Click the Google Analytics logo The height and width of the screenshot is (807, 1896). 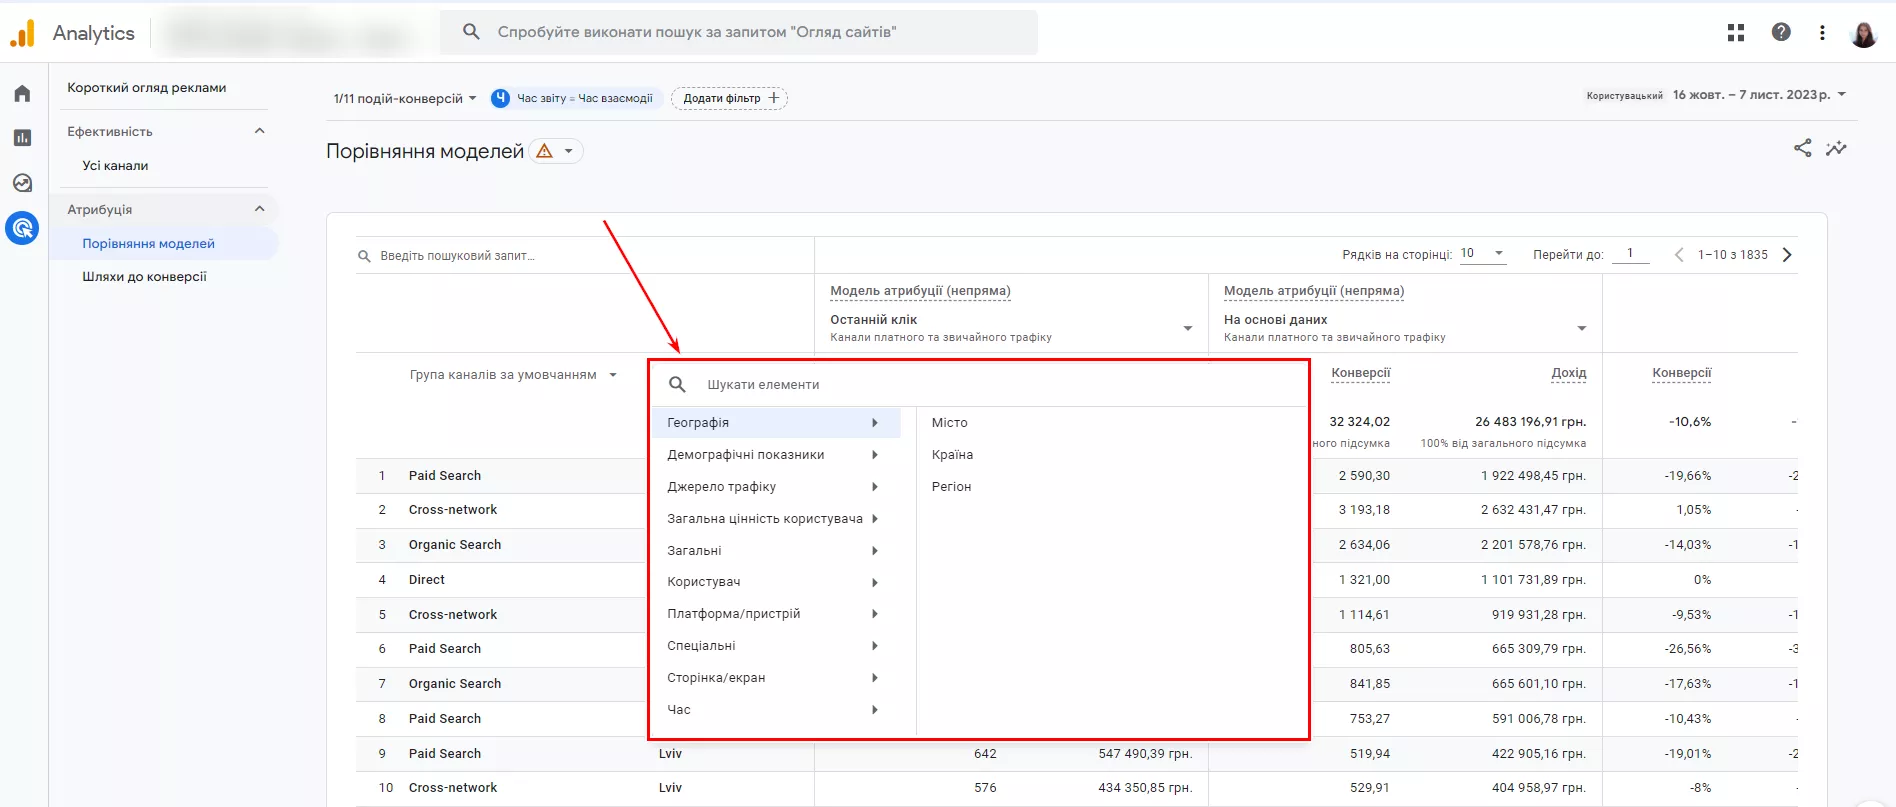(22, 33)
